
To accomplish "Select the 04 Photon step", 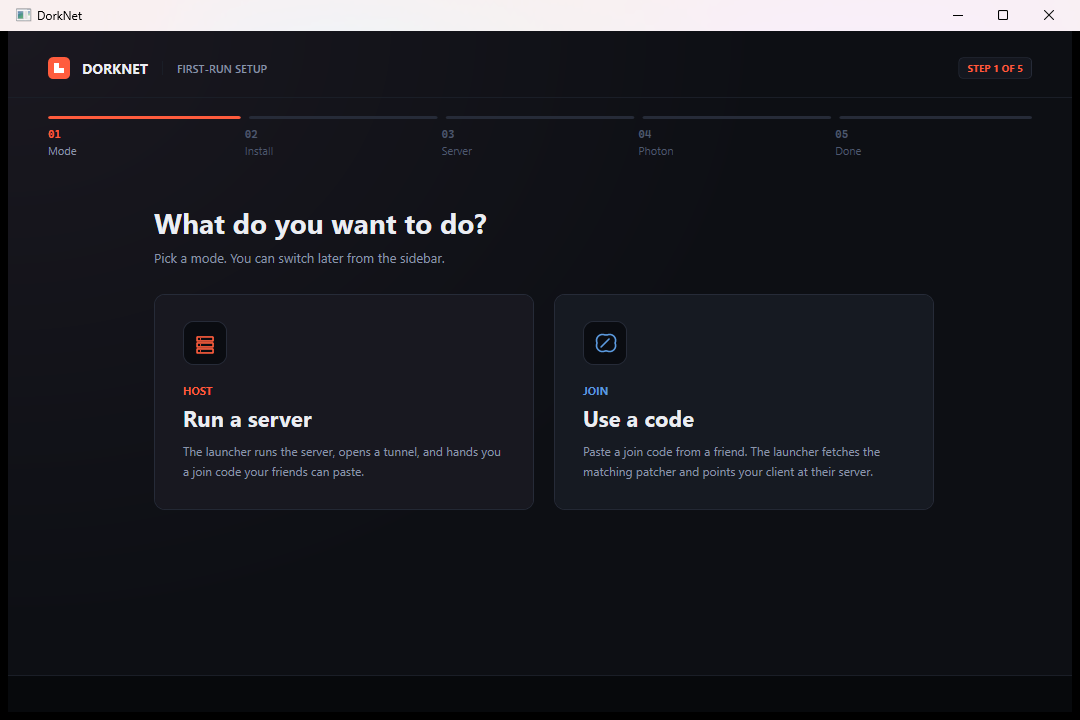I will [736, 137].
